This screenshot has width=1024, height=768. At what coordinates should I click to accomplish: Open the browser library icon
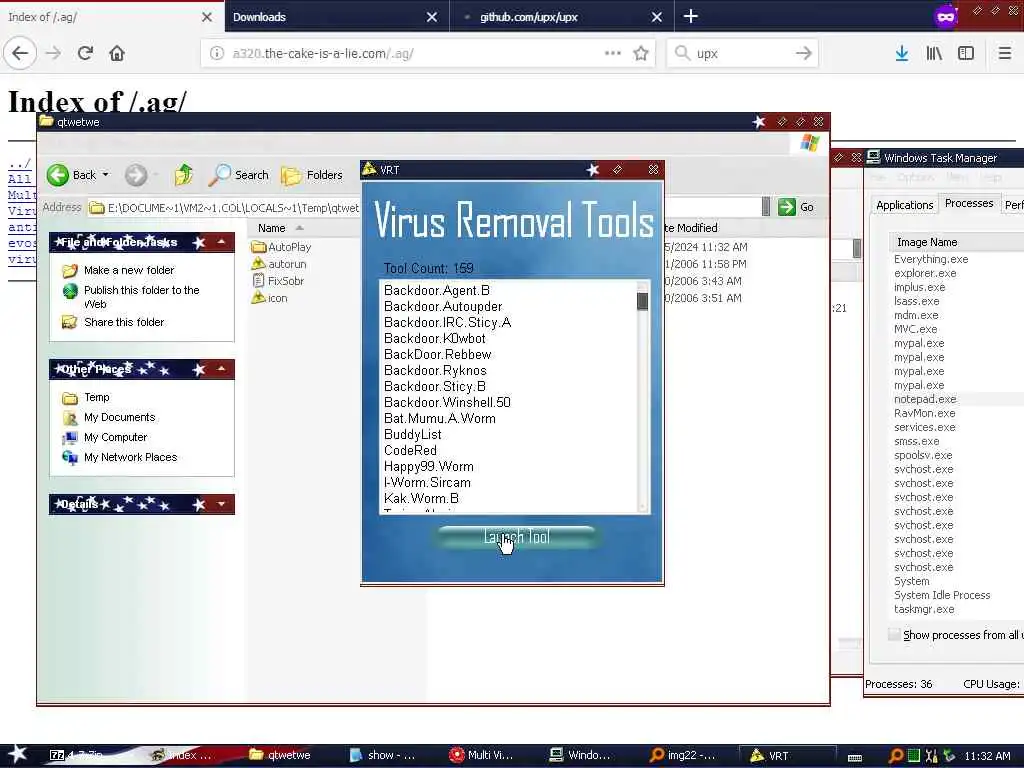[934, 53]
